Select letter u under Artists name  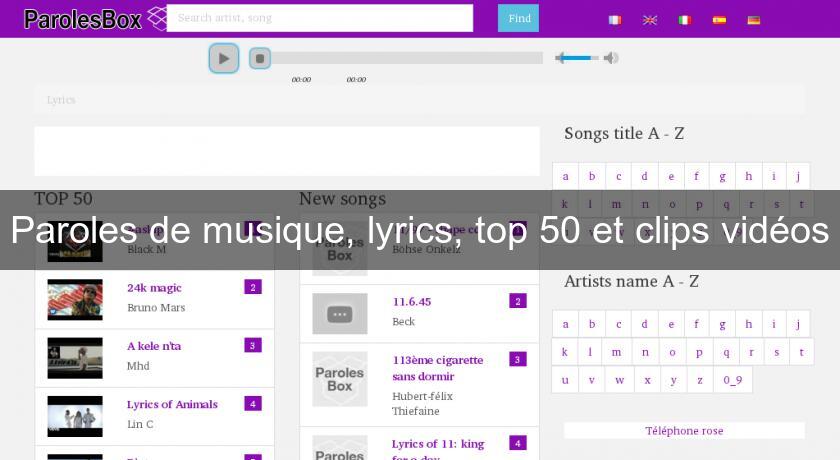[x=565, y=380]
